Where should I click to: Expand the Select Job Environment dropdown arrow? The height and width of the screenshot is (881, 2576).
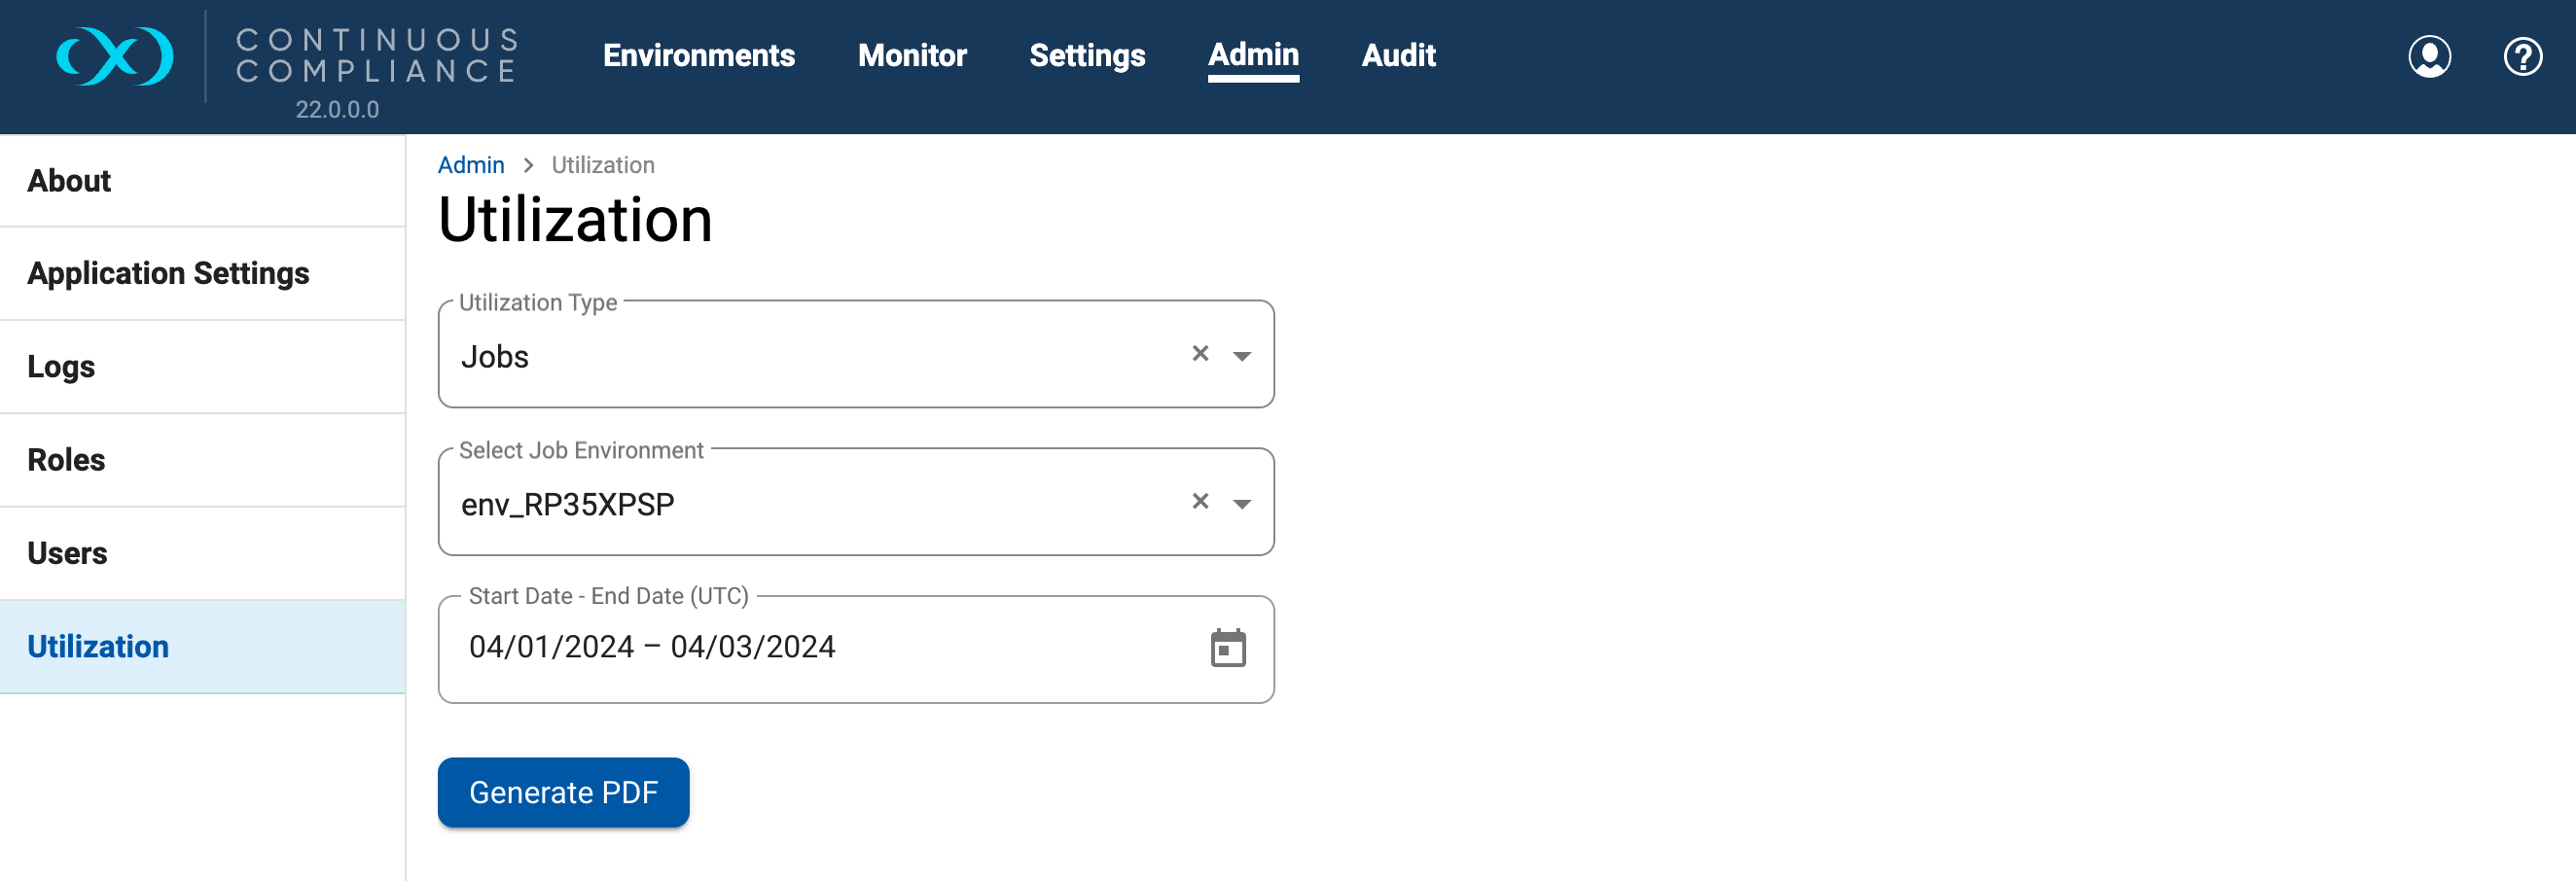[1241, 504]
